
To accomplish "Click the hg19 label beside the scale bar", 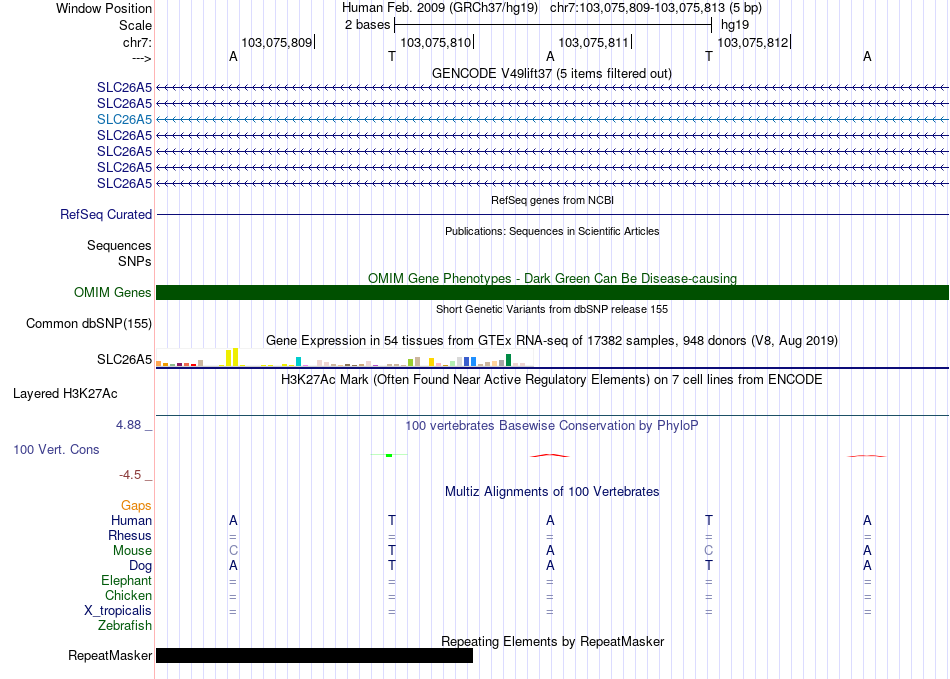I will pos(734,25).
